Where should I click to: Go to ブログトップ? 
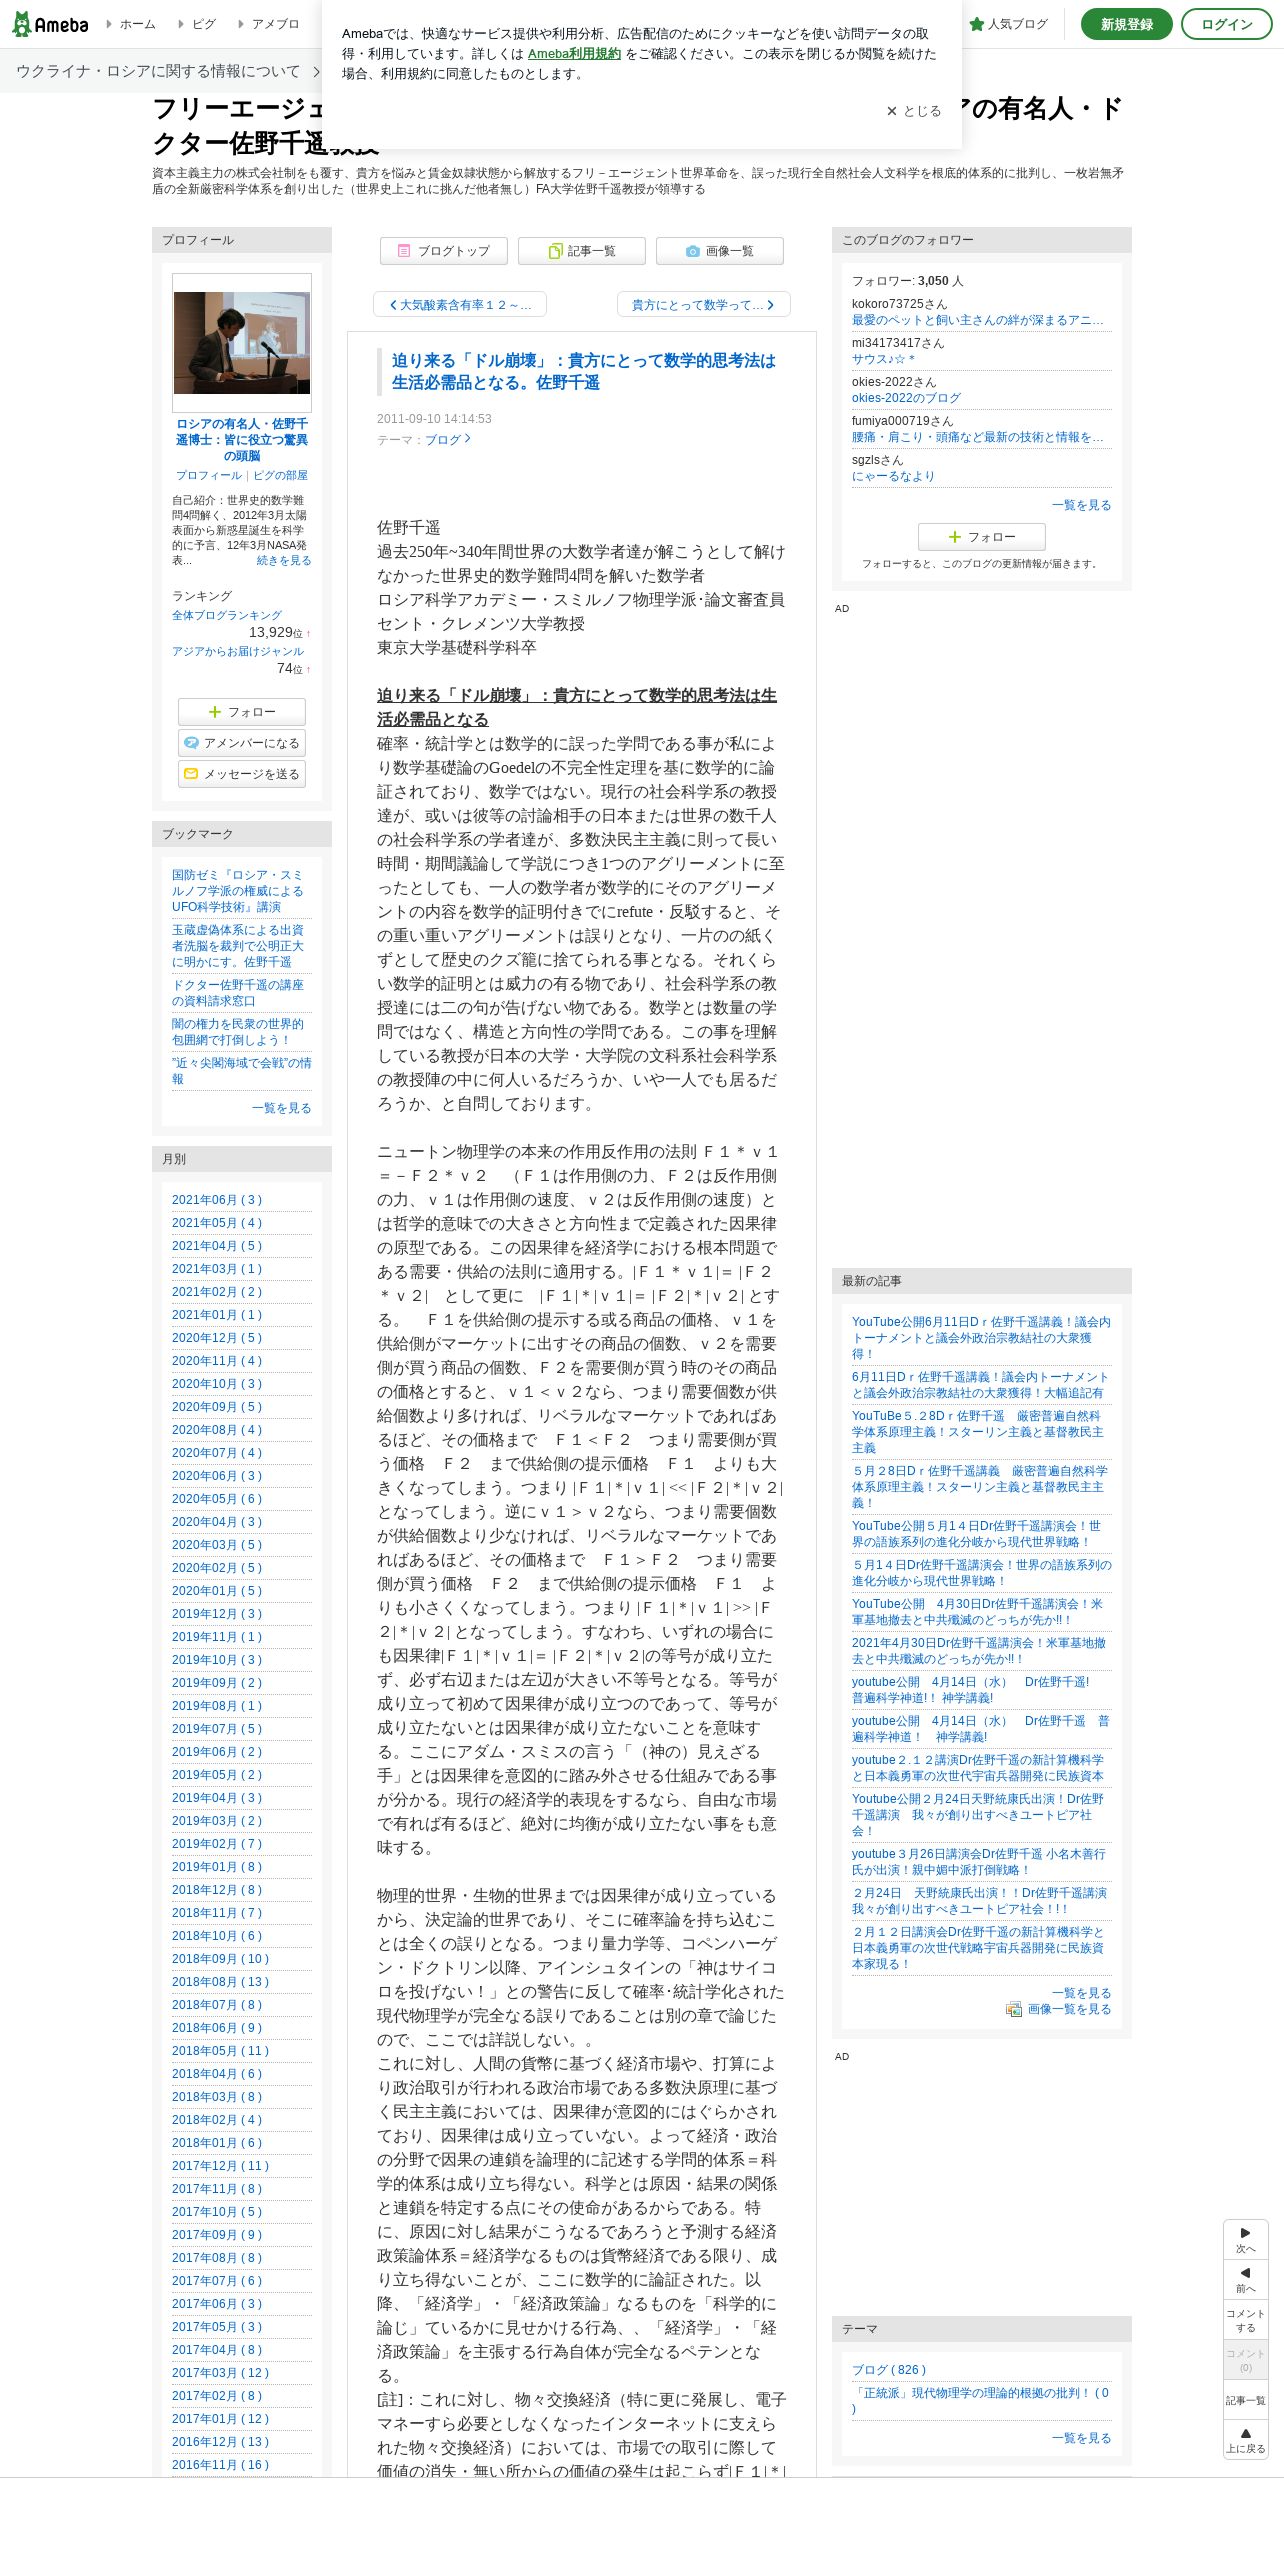444,251
